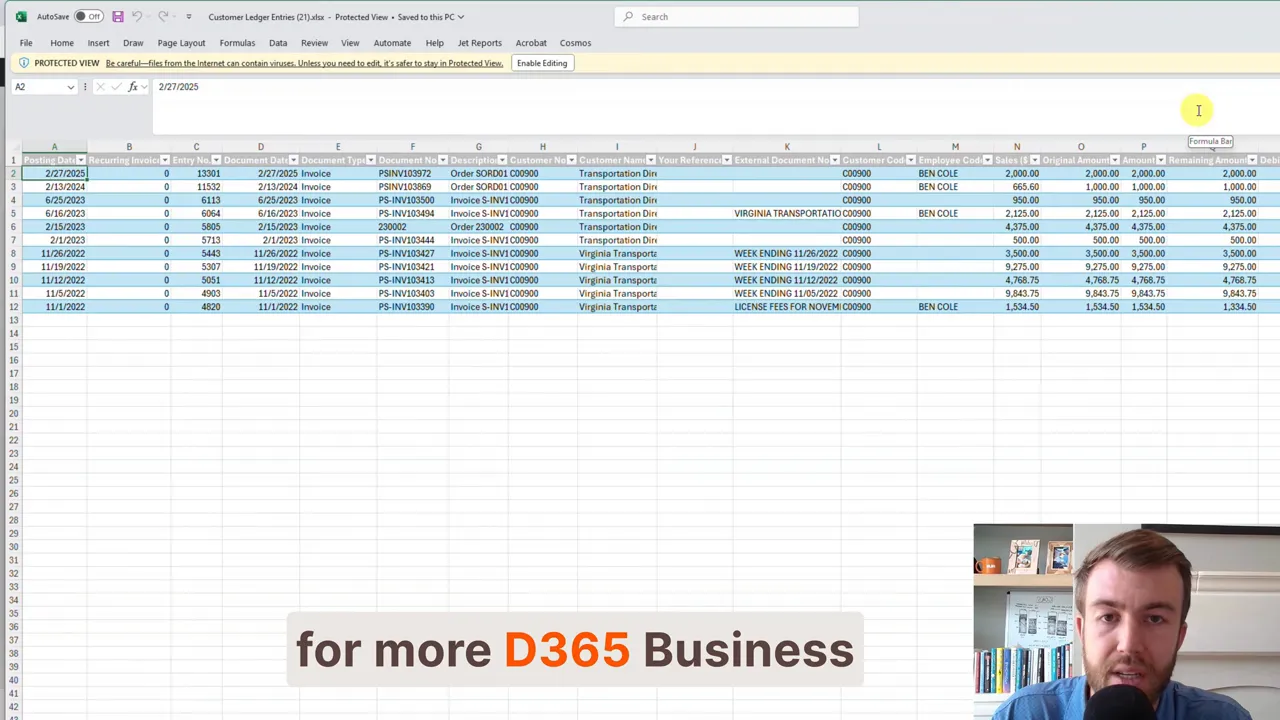
Task: Expand the Saved to this PC chevron
Action: [459, 17]
